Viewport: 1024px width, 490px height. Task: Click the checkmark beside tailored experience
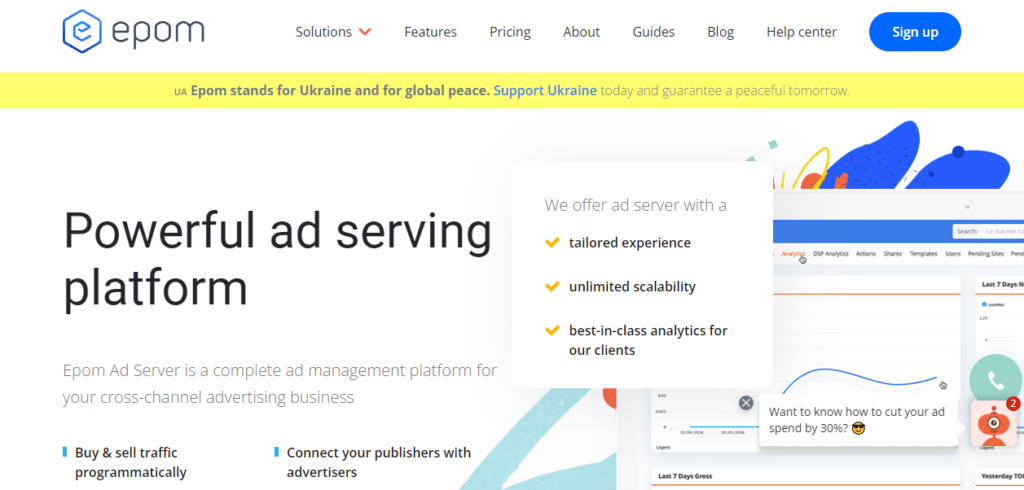click(552, 242)
